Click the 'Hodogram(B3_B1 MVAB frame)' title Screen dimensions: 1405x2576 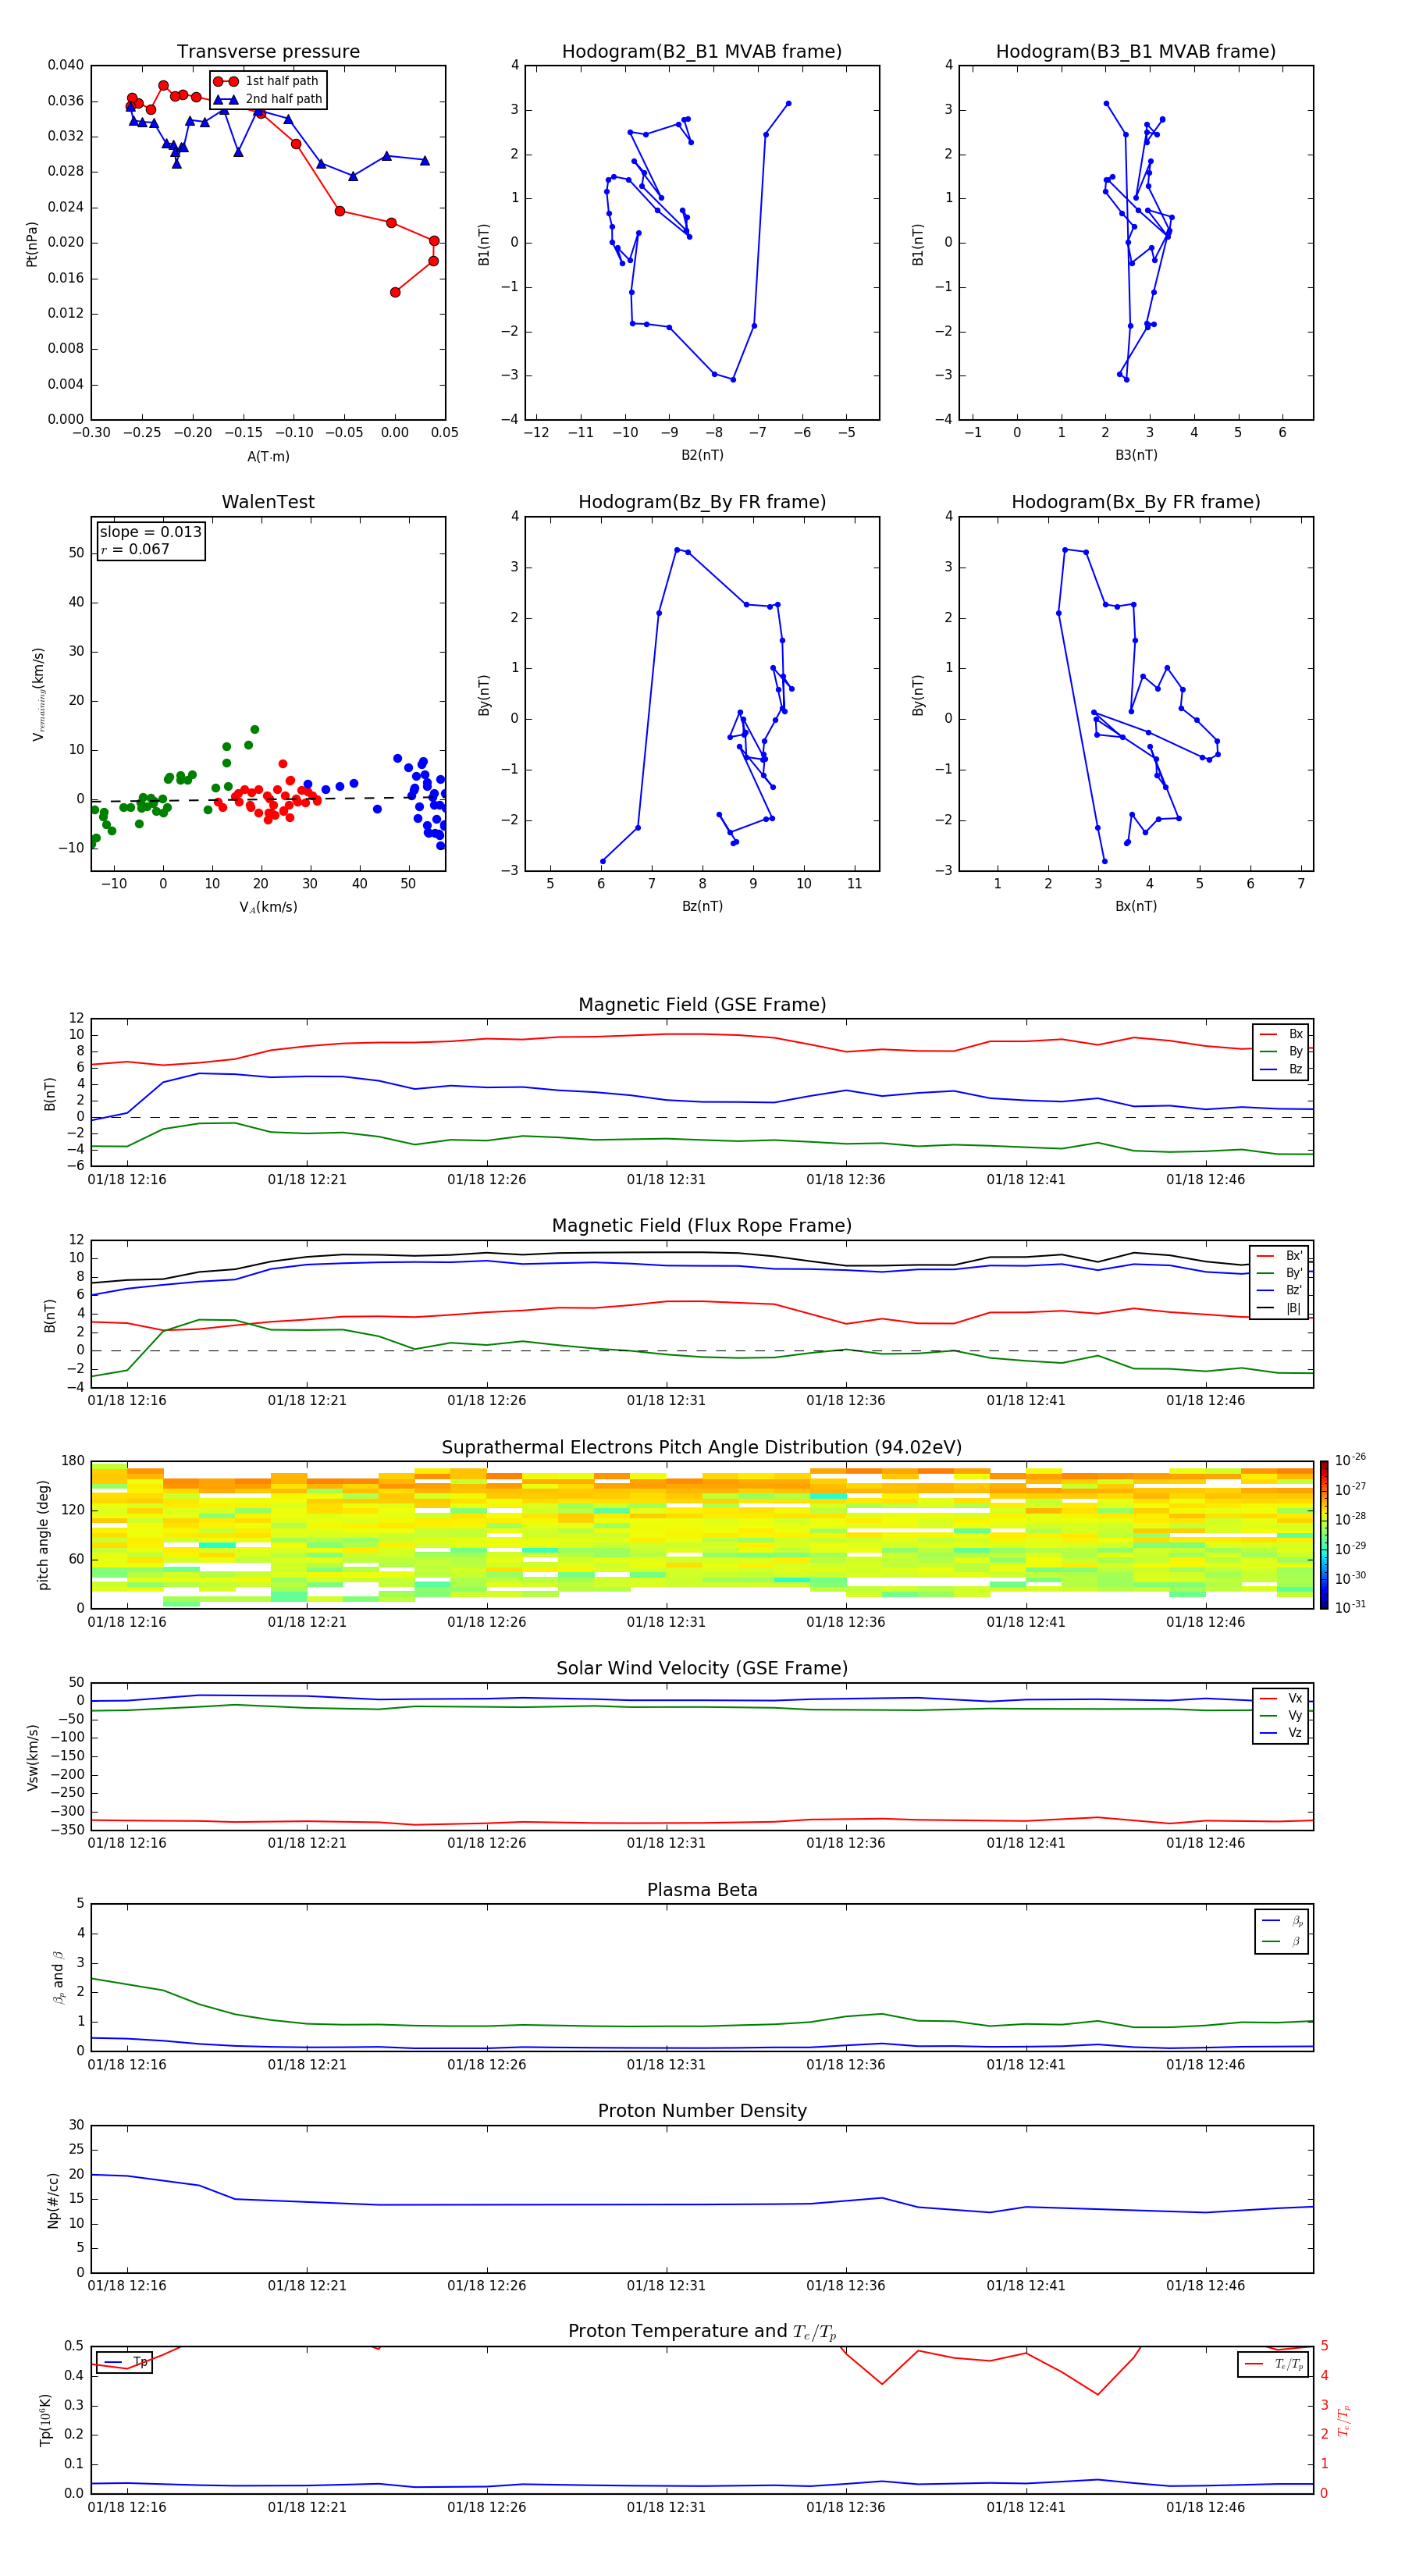1136,52
